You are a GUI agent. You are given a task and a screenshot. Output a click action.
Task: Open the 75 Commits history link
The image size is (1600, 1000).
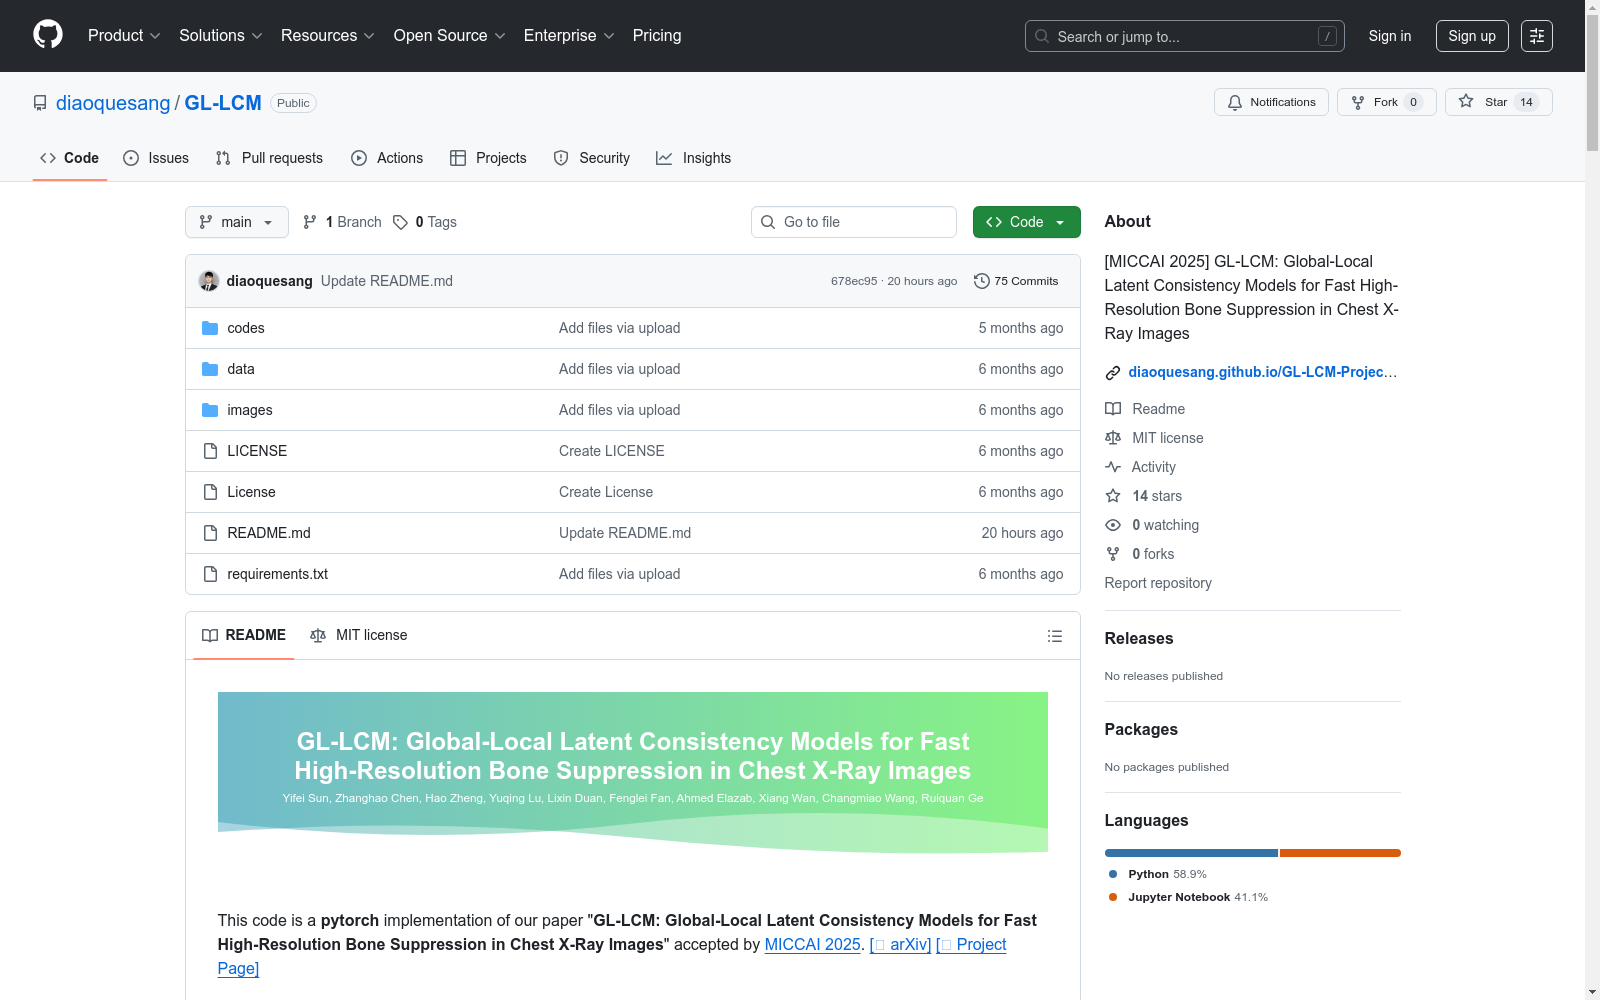point(1016,281)
